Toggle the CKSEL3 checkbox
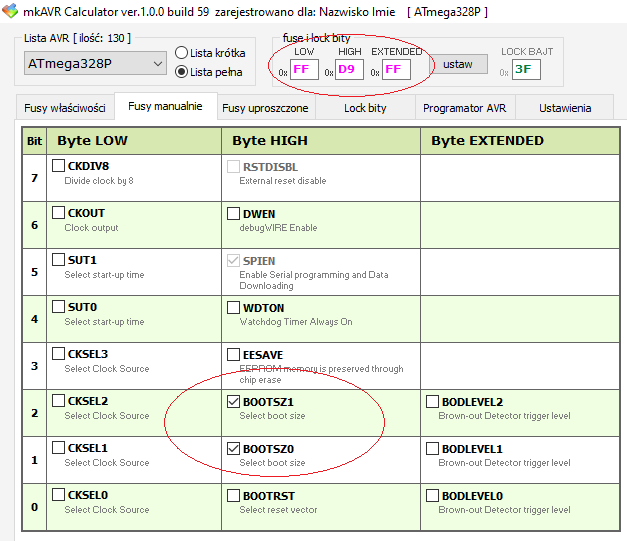The image size is (627, 541). 58,353
